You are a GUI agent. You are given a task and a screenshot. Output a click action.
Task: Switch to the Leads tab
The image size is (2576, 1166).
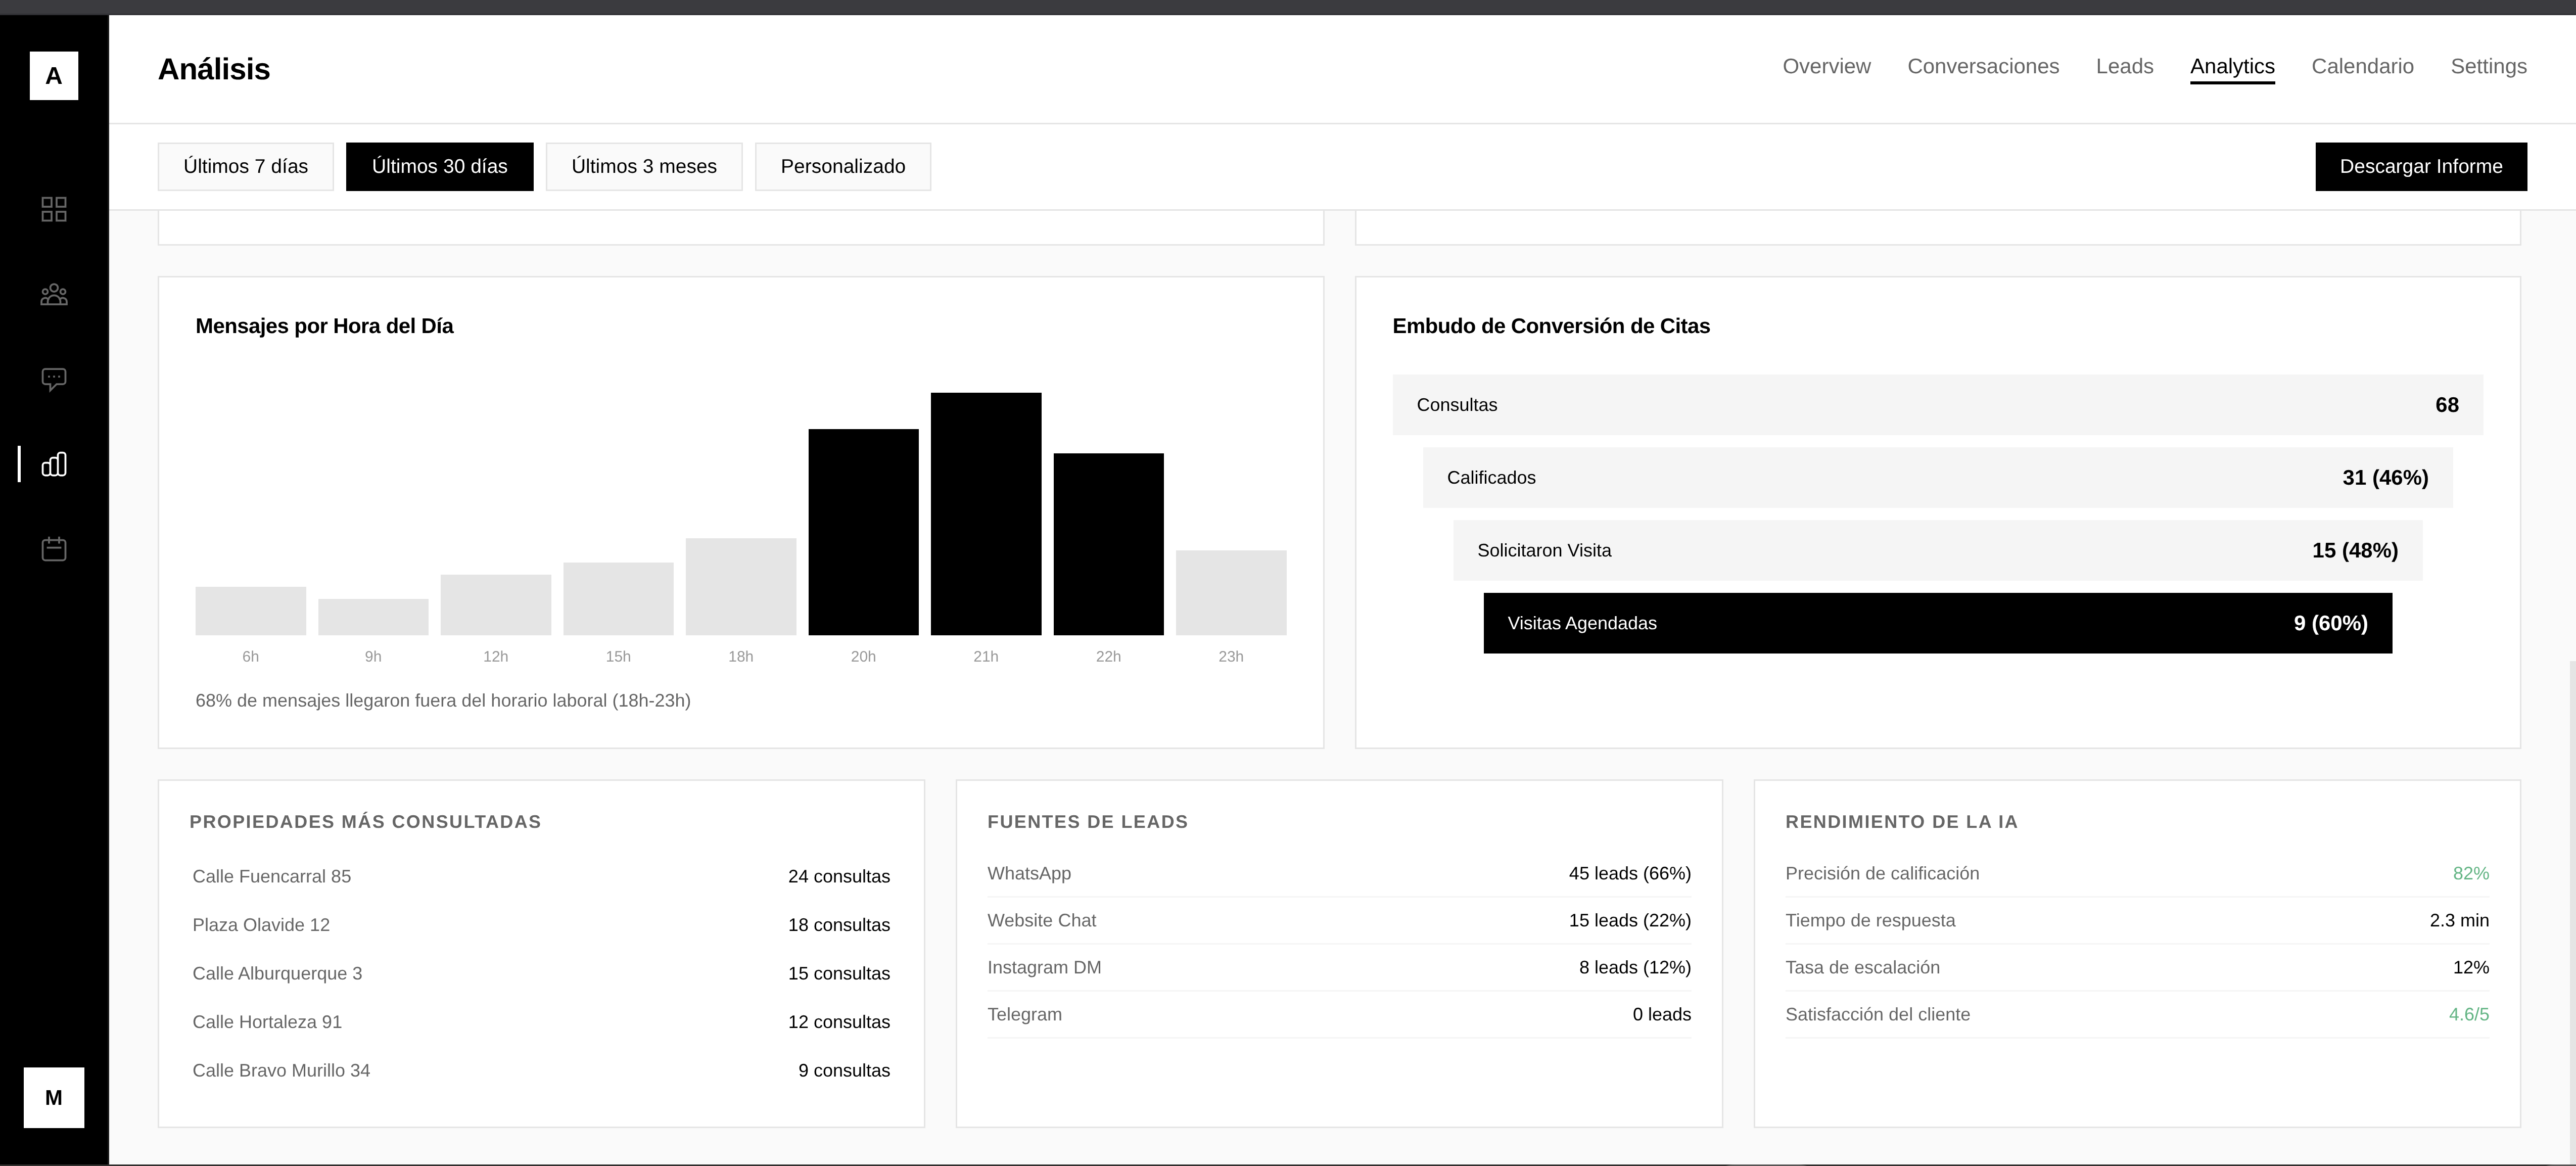(x=2124, y=66)
